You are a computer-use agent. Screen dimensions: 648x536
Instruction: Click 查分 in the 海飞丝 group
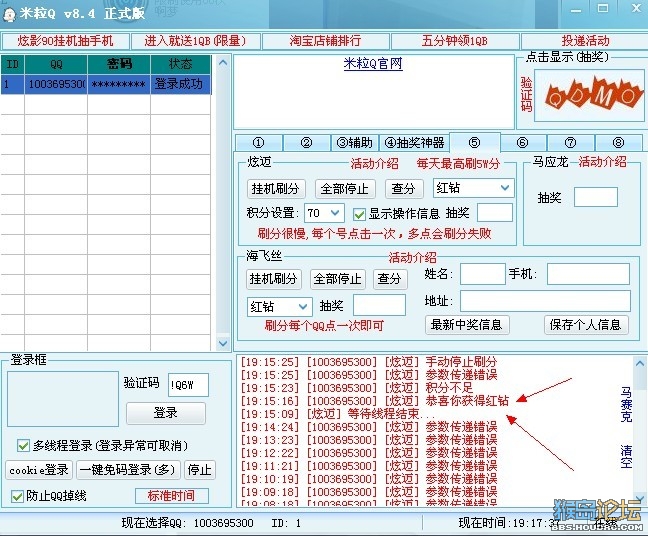390,279
